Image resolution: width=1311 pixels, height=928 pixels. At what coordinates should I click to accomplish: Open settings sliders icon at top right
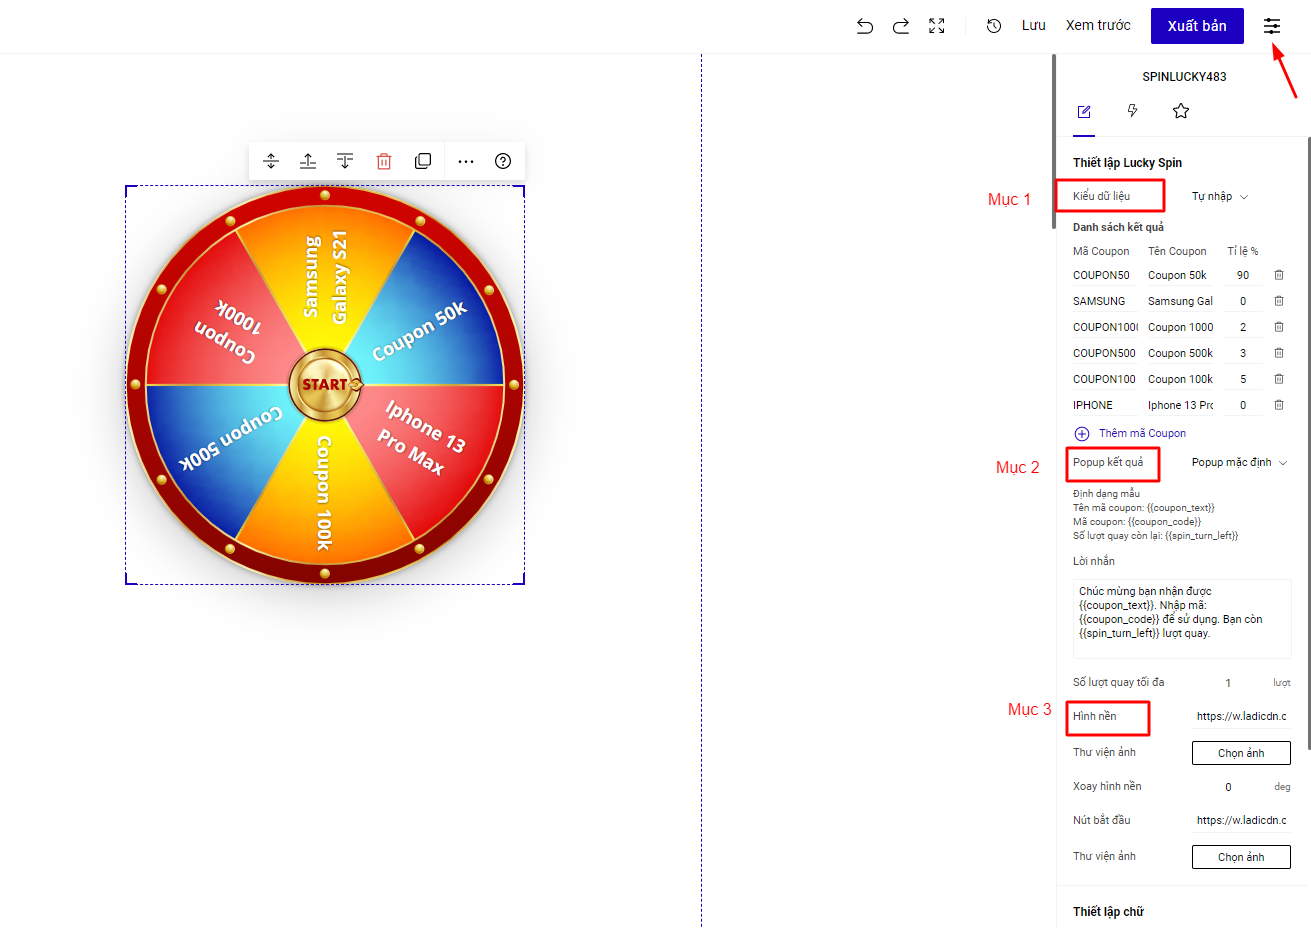(1272, 26)
